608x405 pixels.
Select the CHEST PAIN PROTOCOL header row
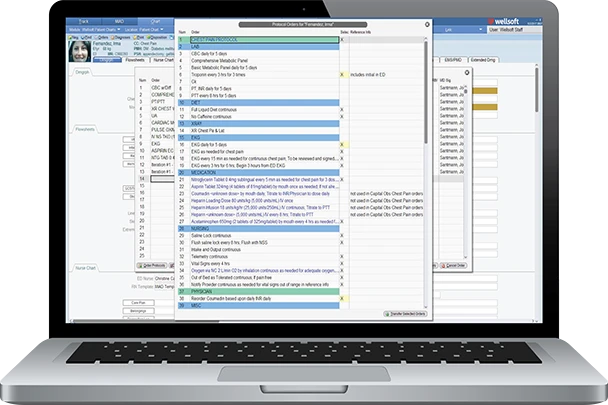[x=259, y=40]
